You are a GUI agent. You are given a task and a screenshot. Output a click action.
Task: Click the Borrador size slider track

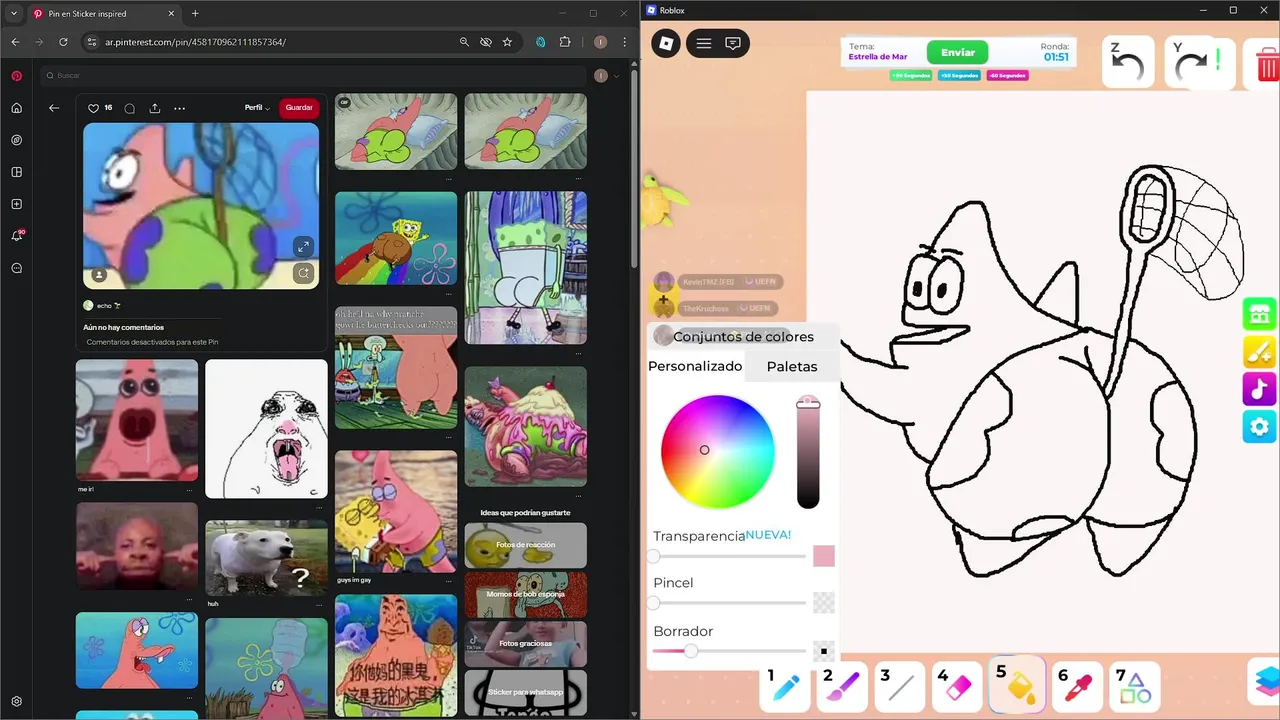pos(729,651)
